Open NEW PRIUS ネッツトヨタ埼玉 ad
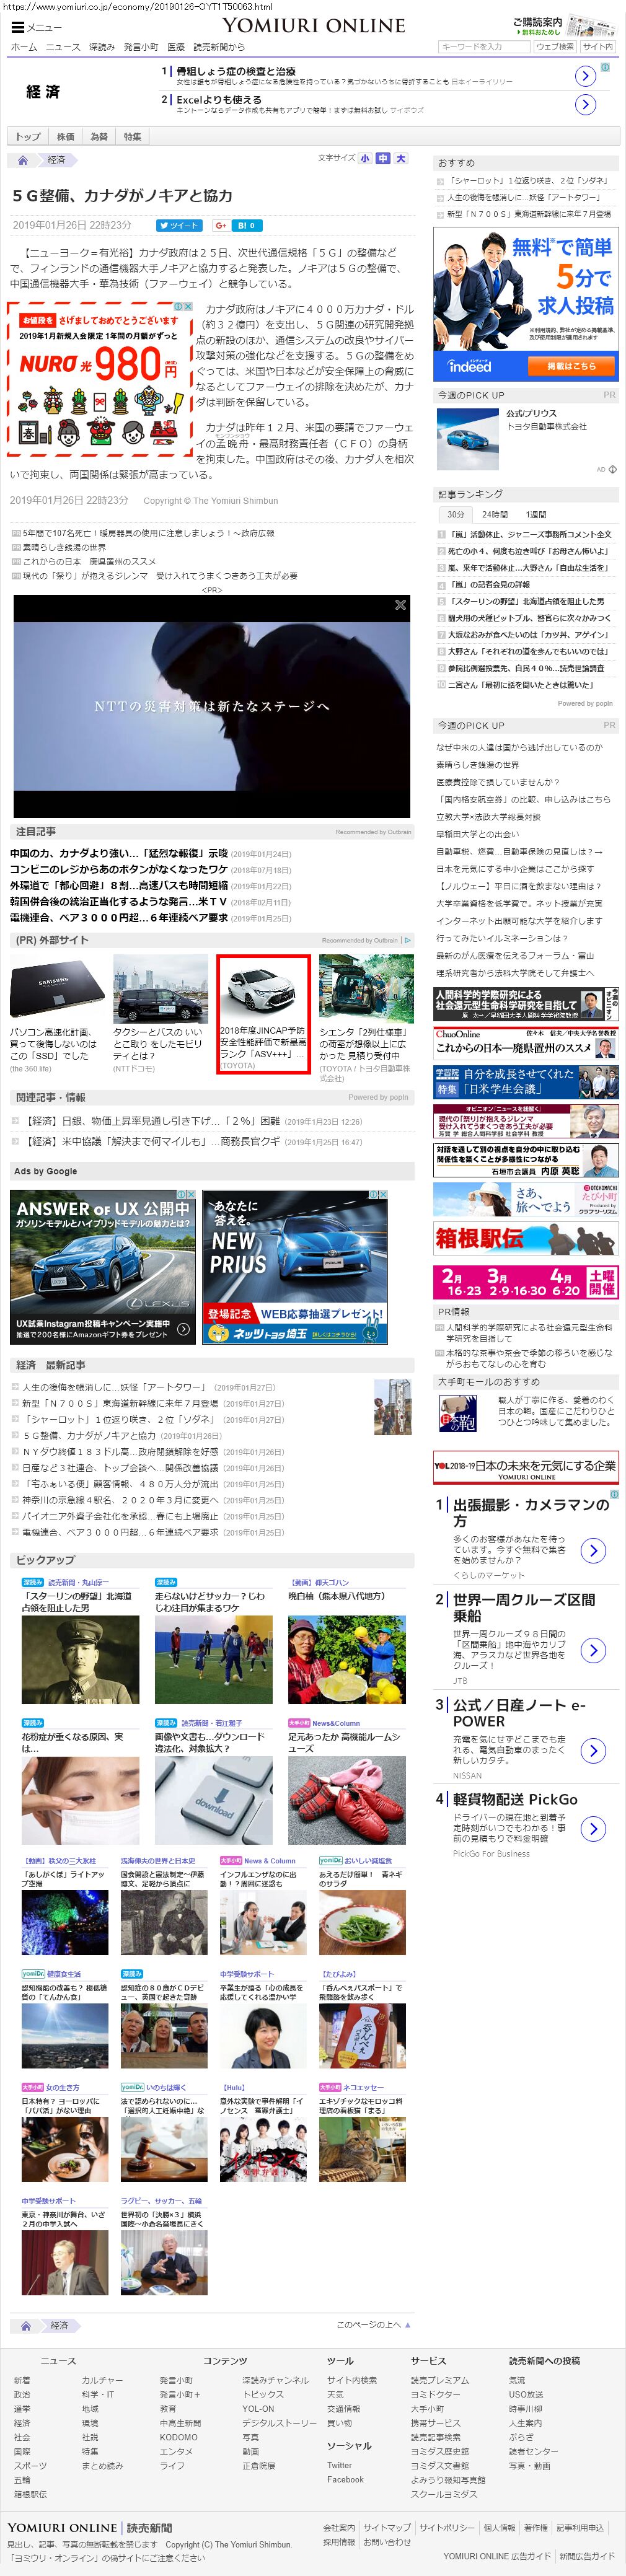 tap(295, 1266)
